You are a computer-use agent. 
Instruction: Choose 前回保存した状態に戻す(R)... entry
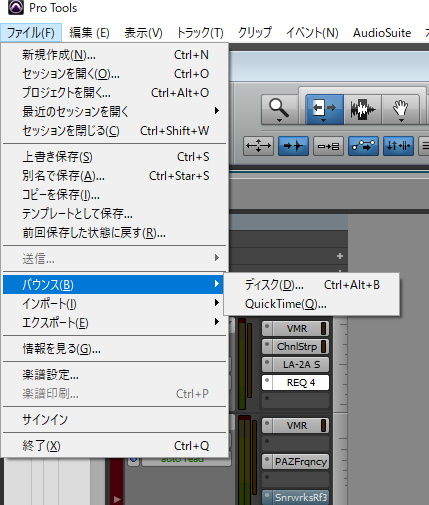[115, 233]
